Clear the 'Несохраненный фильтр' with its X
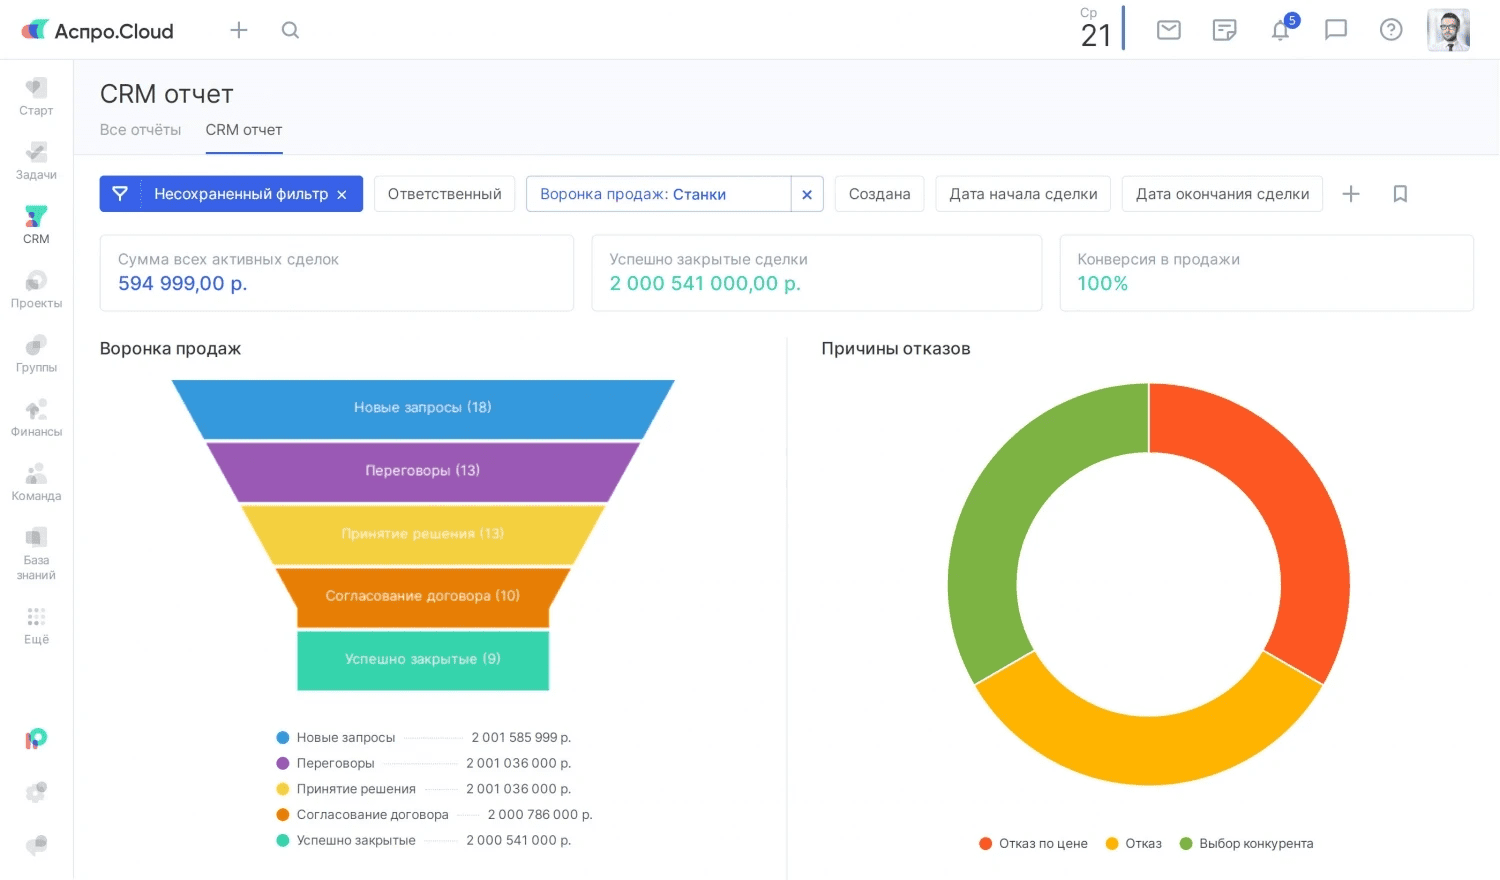The image size is (1500, 880). pyautogui.click(x=342, y=195)
